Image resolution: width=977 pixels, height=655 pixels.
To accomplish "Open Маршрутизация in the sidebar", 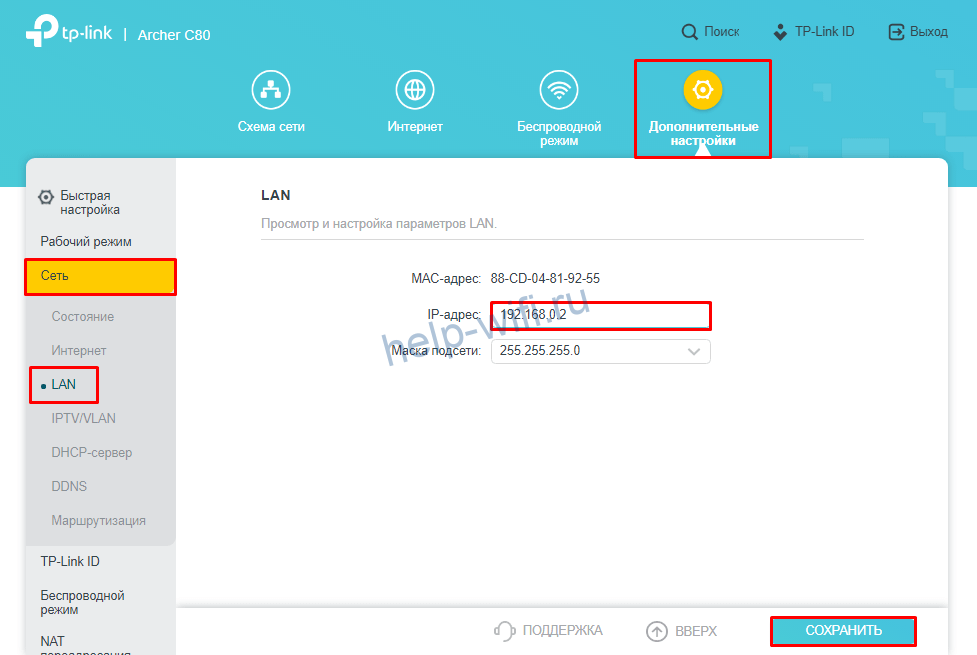I will click(x=98, y=521).
